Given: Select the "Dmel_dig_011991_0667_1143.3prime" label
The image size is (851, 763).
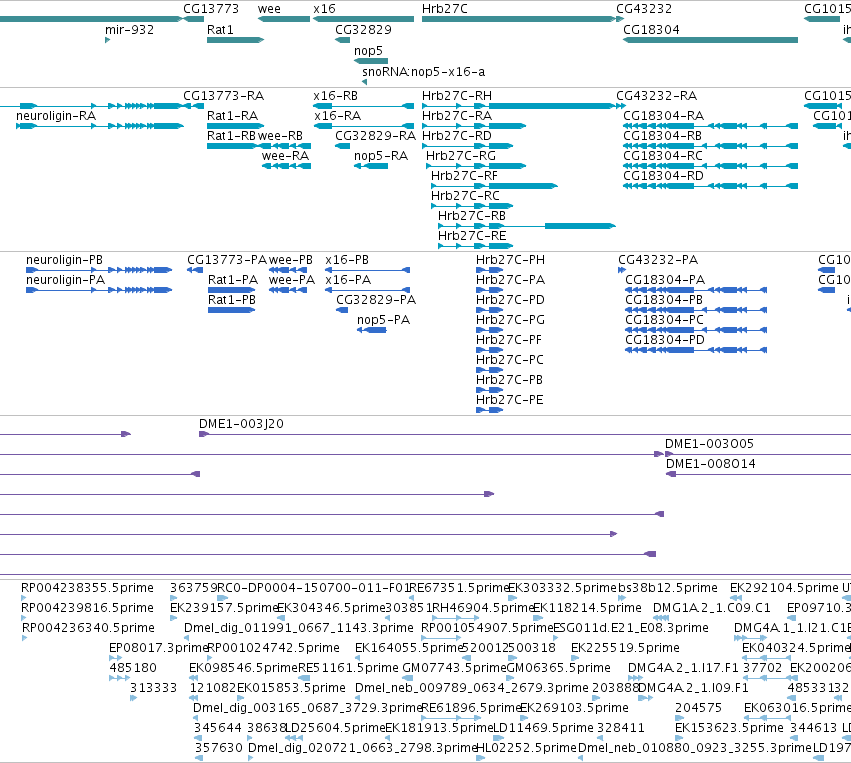Looking at the screenshot, I should tap(299, 628).
